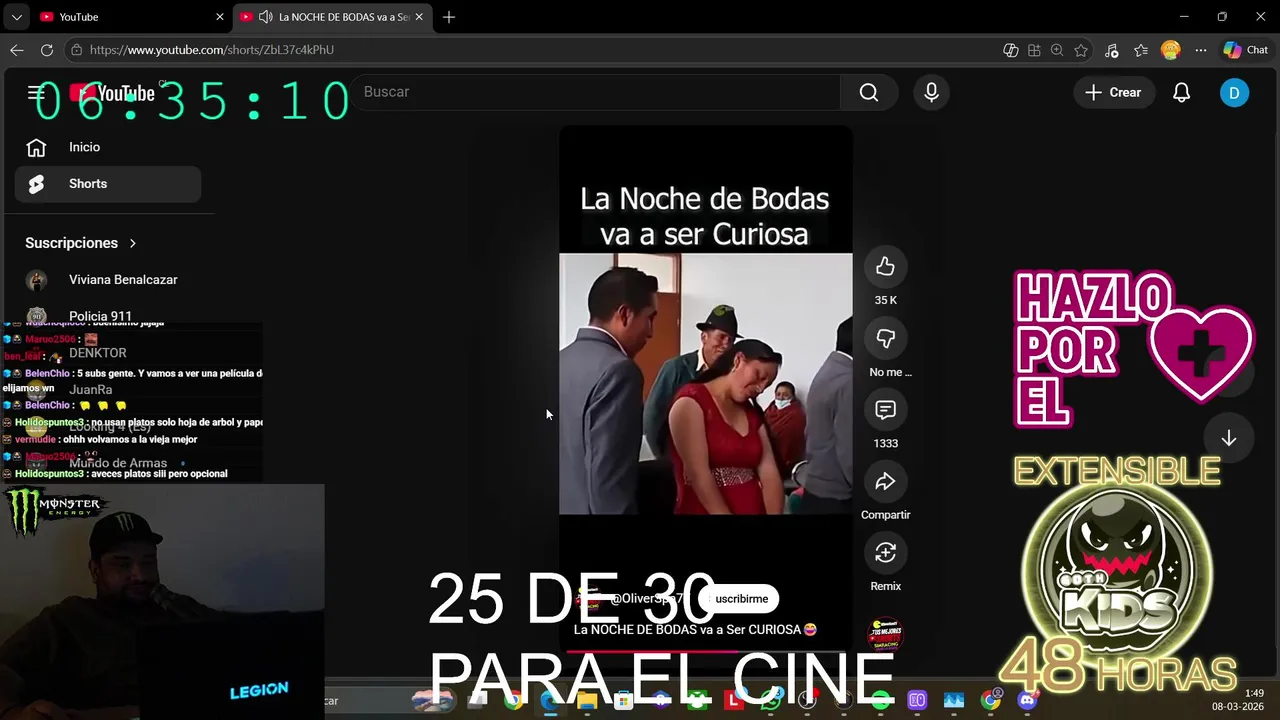1280x720 pixels.
Task: Open Discord in the taskbar
Action: click(x=1027, y=700)
